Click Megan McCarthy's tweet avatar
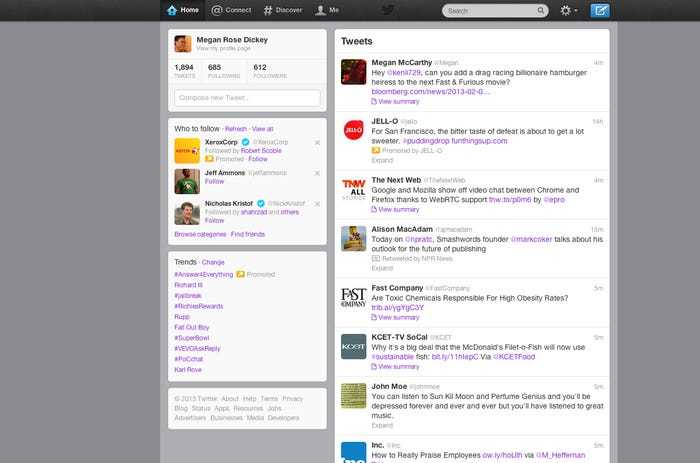The width and height of the screenshot is (700, 463). (354, 72)
